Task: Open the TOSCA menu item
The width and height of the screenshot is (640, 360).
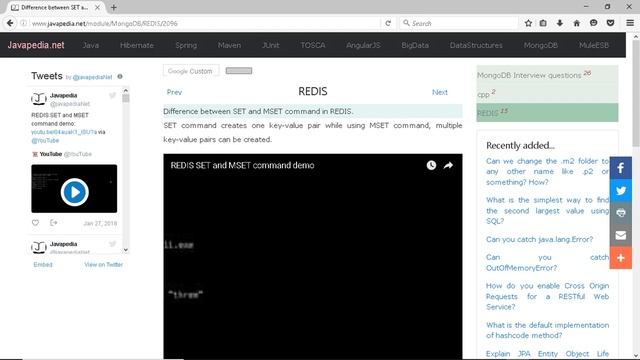Action: point(313,45)
